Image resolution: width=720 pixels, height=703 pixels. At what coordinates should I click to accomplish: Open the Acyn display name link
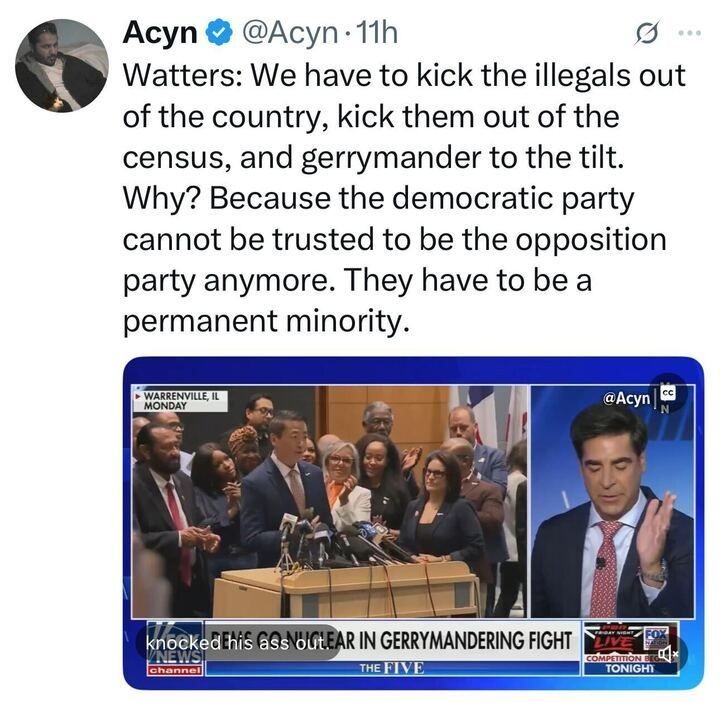(x=159, y=33)
